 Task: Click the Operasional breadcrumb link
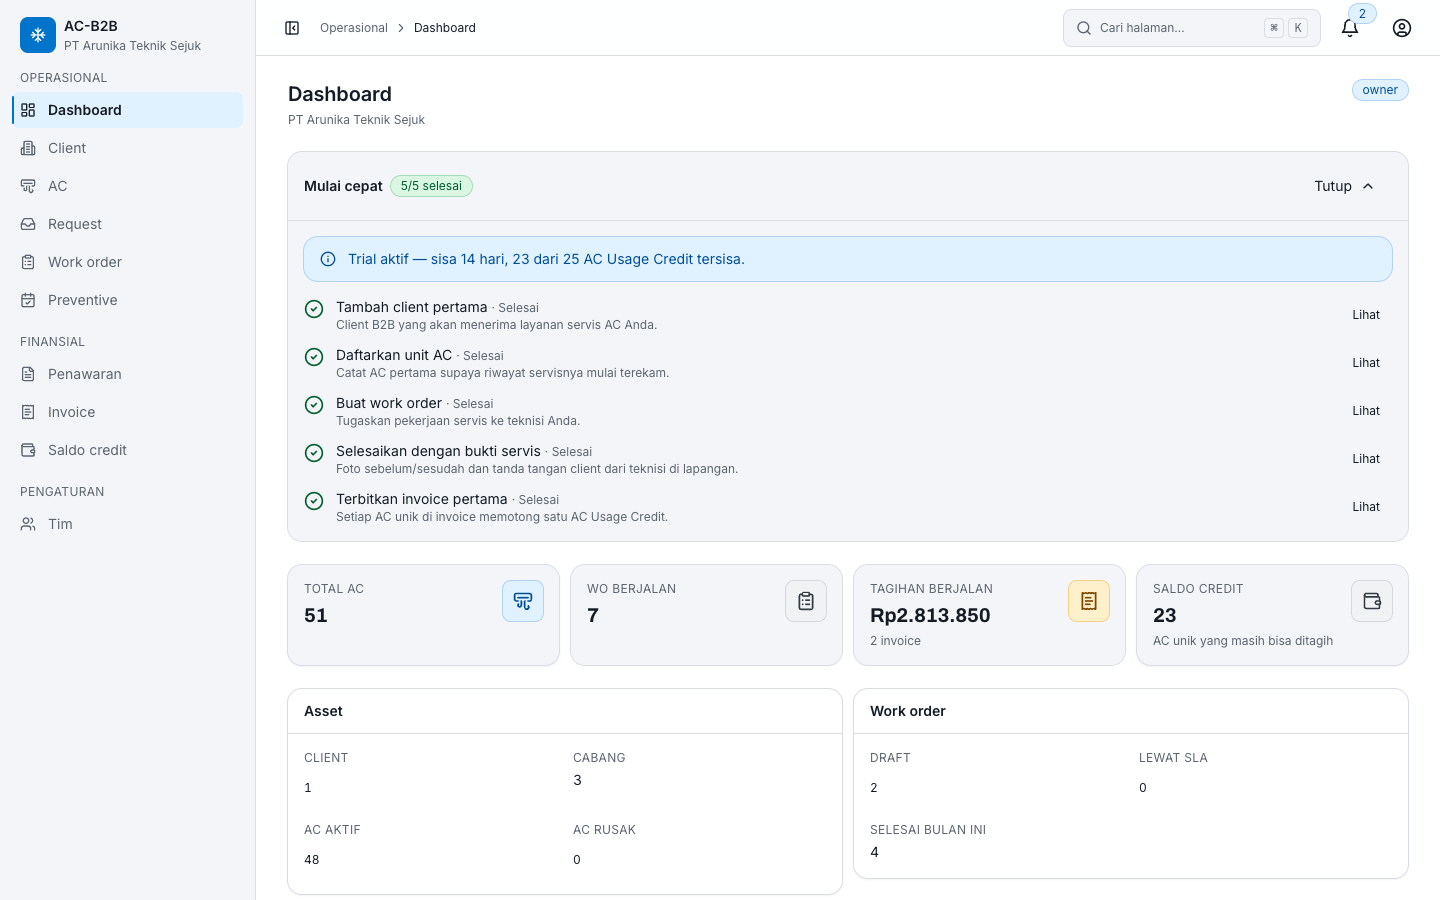(x=354, y=28)
